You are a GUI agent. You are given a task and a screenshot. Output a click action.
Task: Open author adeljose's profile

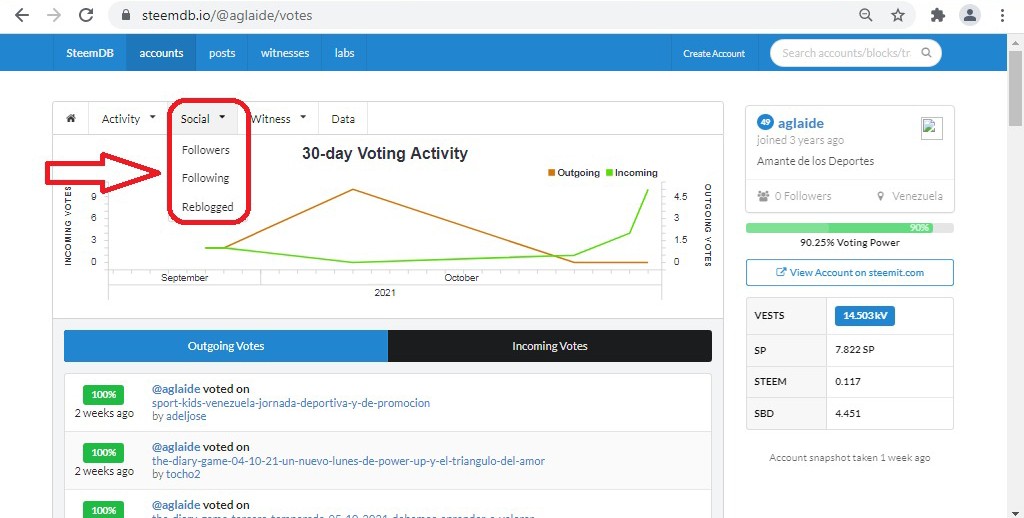coord(185,416)
